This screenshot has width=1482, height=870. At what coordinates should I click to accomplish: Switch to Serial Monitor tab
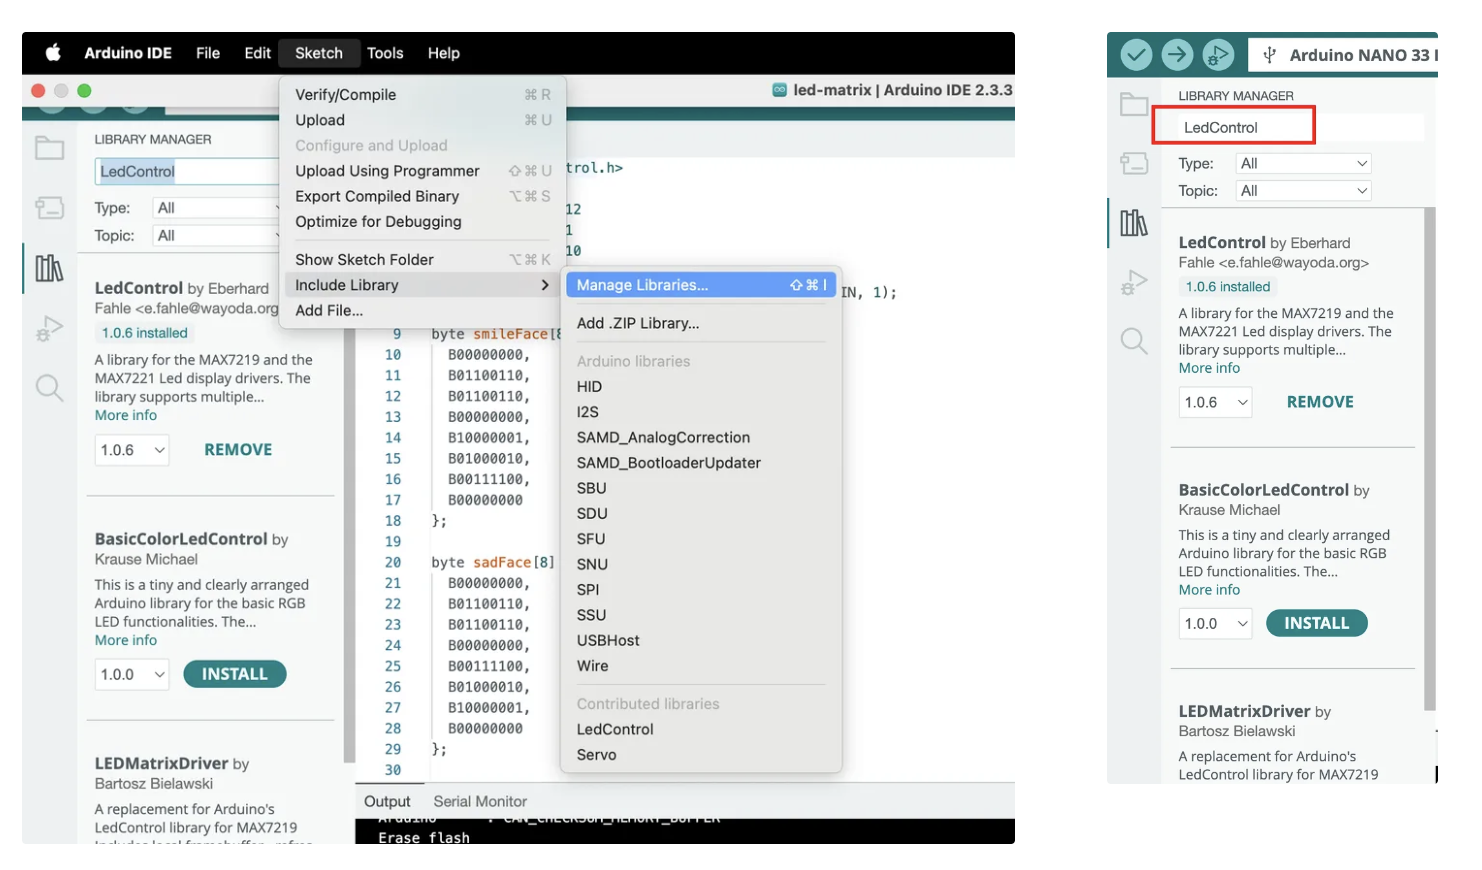click(x=480, y=802)
